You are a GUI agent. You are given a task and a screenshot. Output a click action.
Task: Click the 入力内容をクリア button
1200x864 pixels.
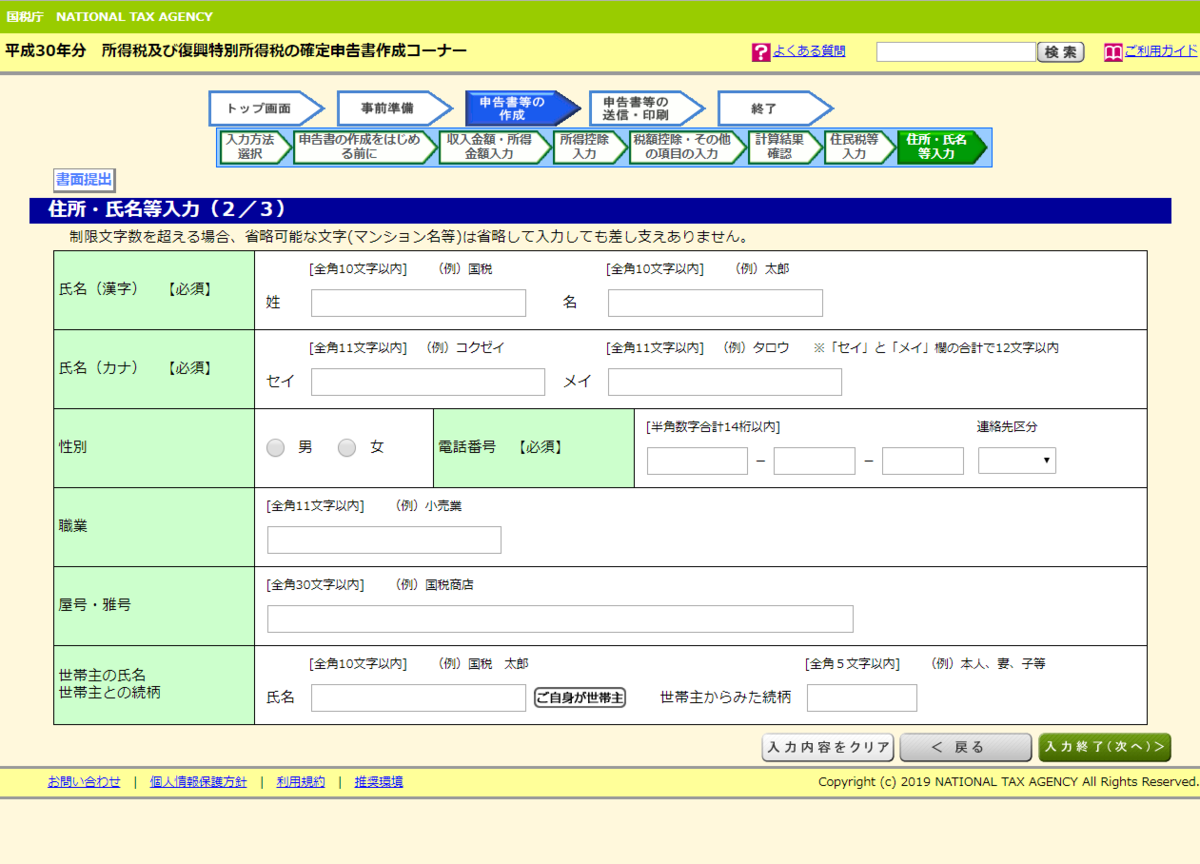[828, 748]
